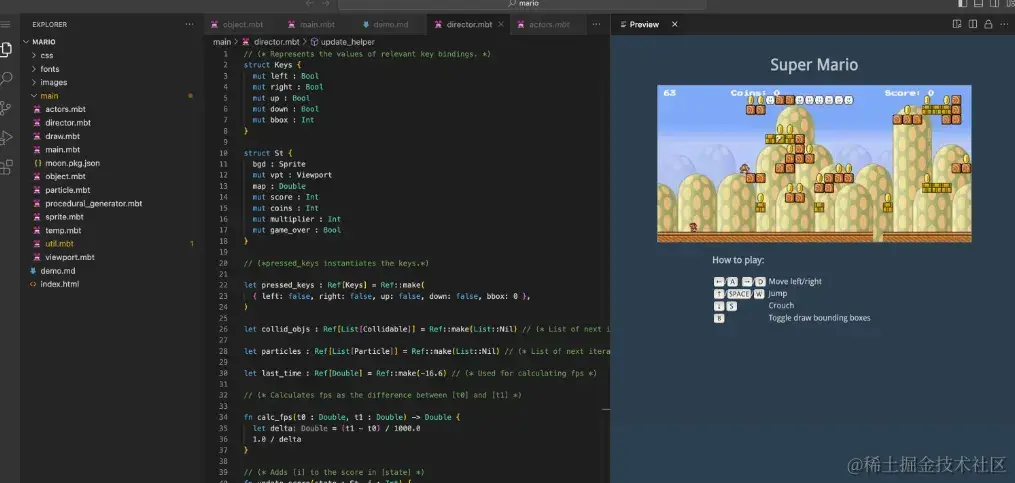Place cursor on 'fn calc_fps' line
The height and width of the screenshot is (483, 1015).
click(351, 418)
